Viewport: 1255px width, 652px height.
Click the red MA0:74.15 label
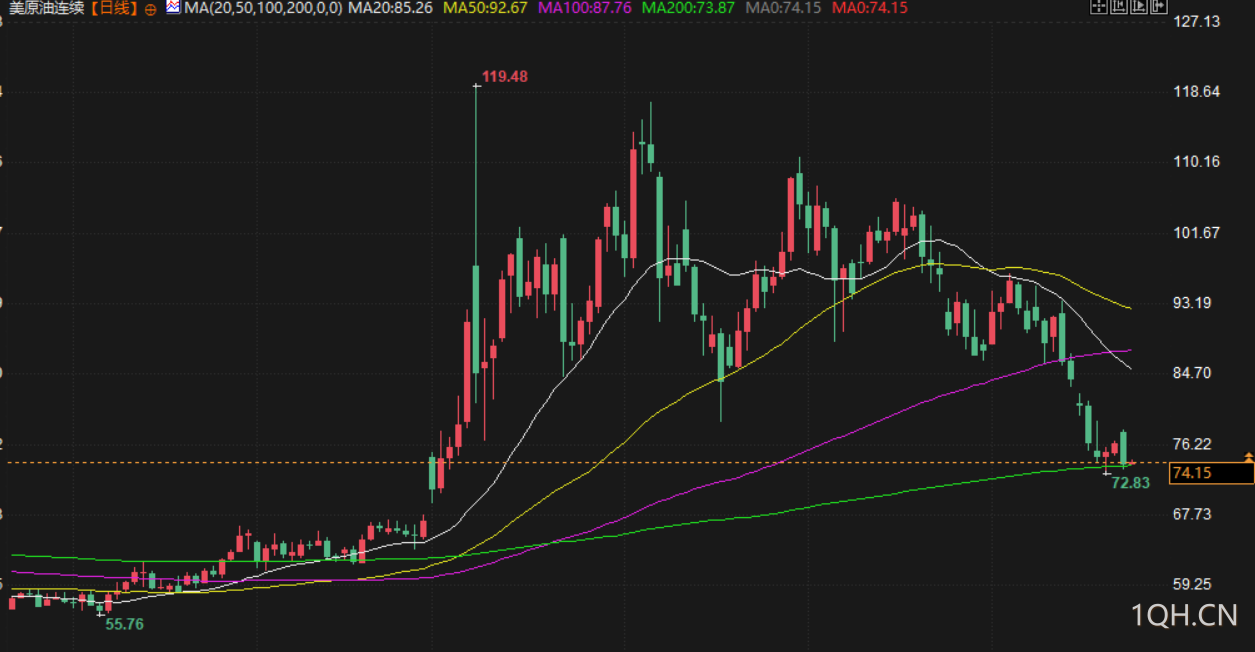870,8
